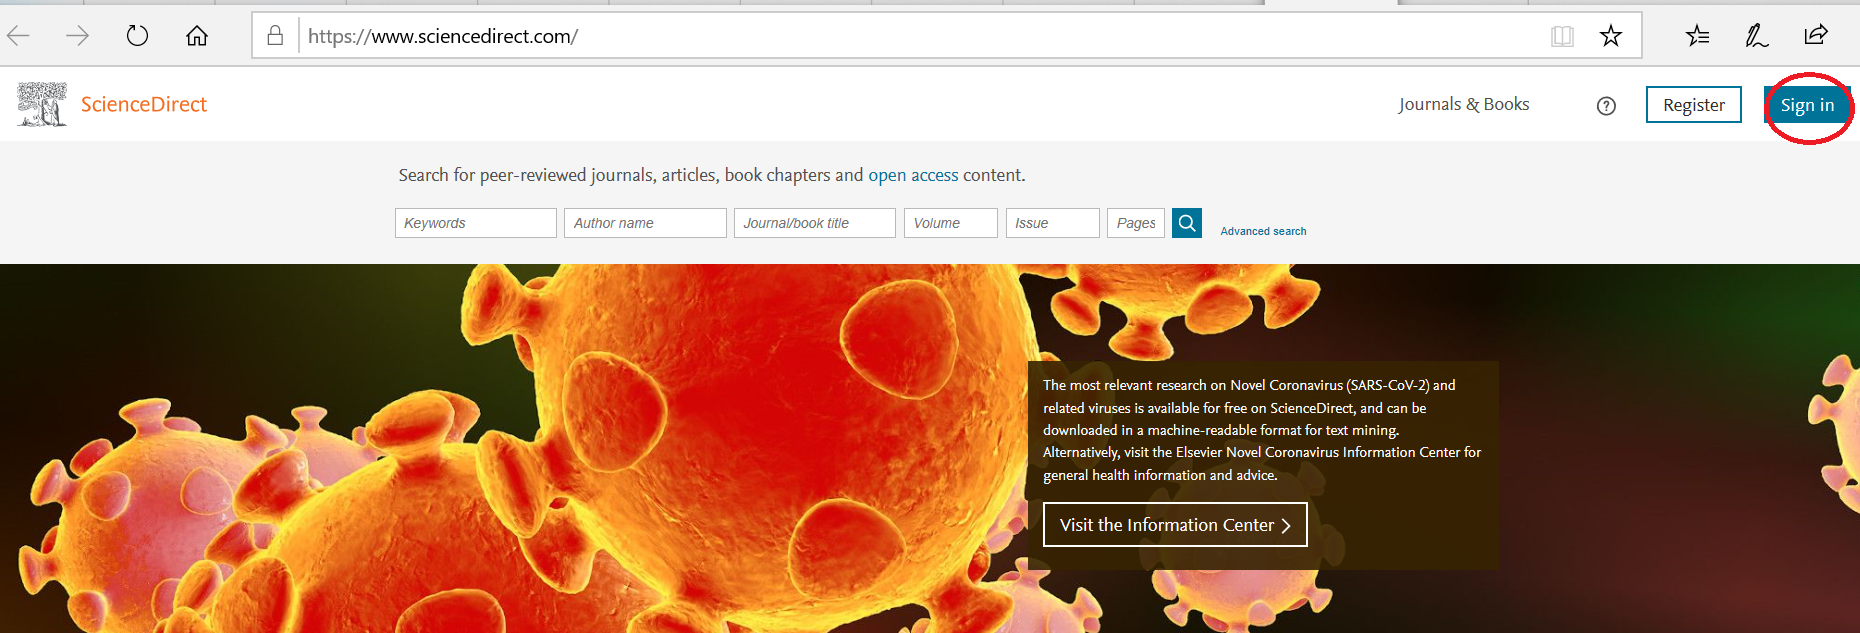Open the Advanced search link
This screenshot has width=1860, height=633.
(x=1263, y=231)
